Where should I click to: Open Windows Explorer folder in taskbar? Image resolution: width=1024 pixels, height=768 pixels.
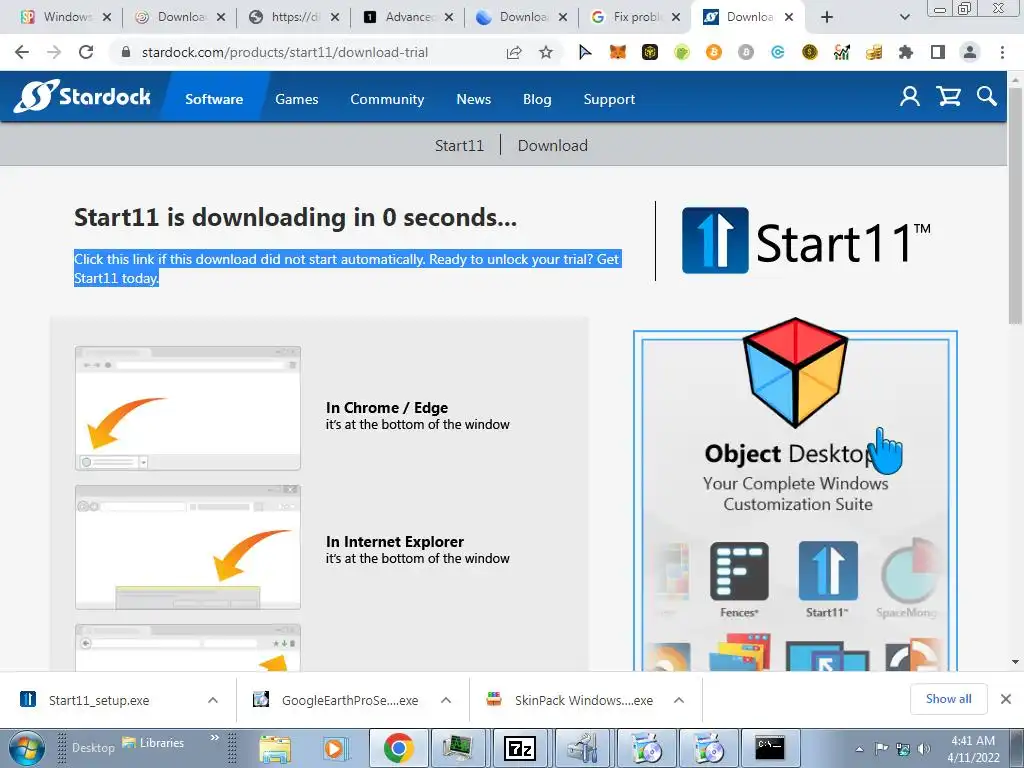[276, 748]
